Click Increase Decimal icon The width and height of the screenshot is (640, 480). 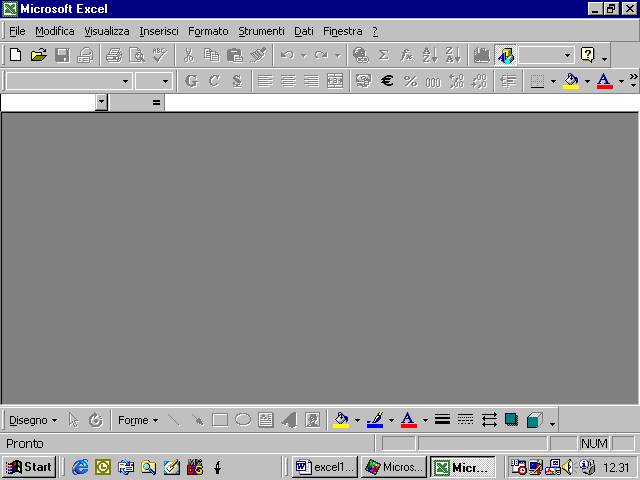click(456, 81)
